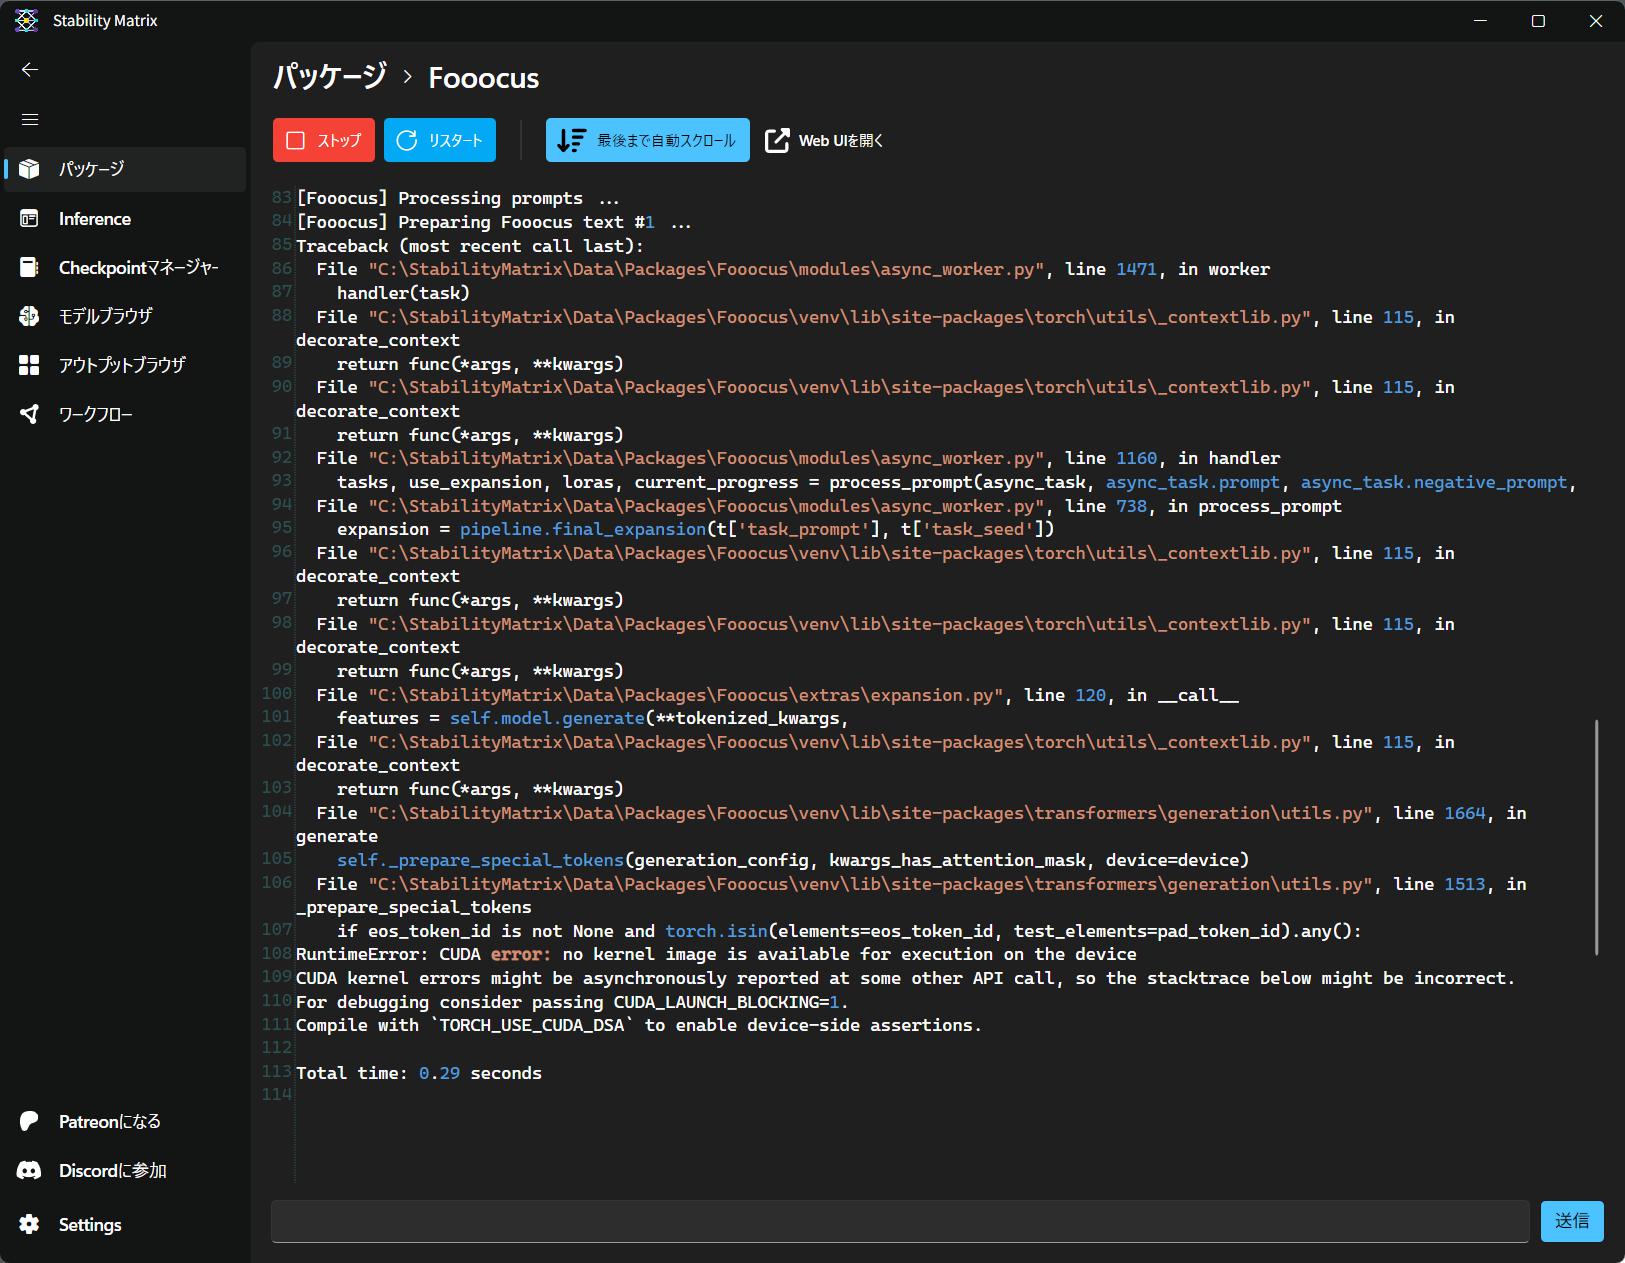Open the Web UI in browser
Screen dimensions: 1625x1263
coord(825,141)
